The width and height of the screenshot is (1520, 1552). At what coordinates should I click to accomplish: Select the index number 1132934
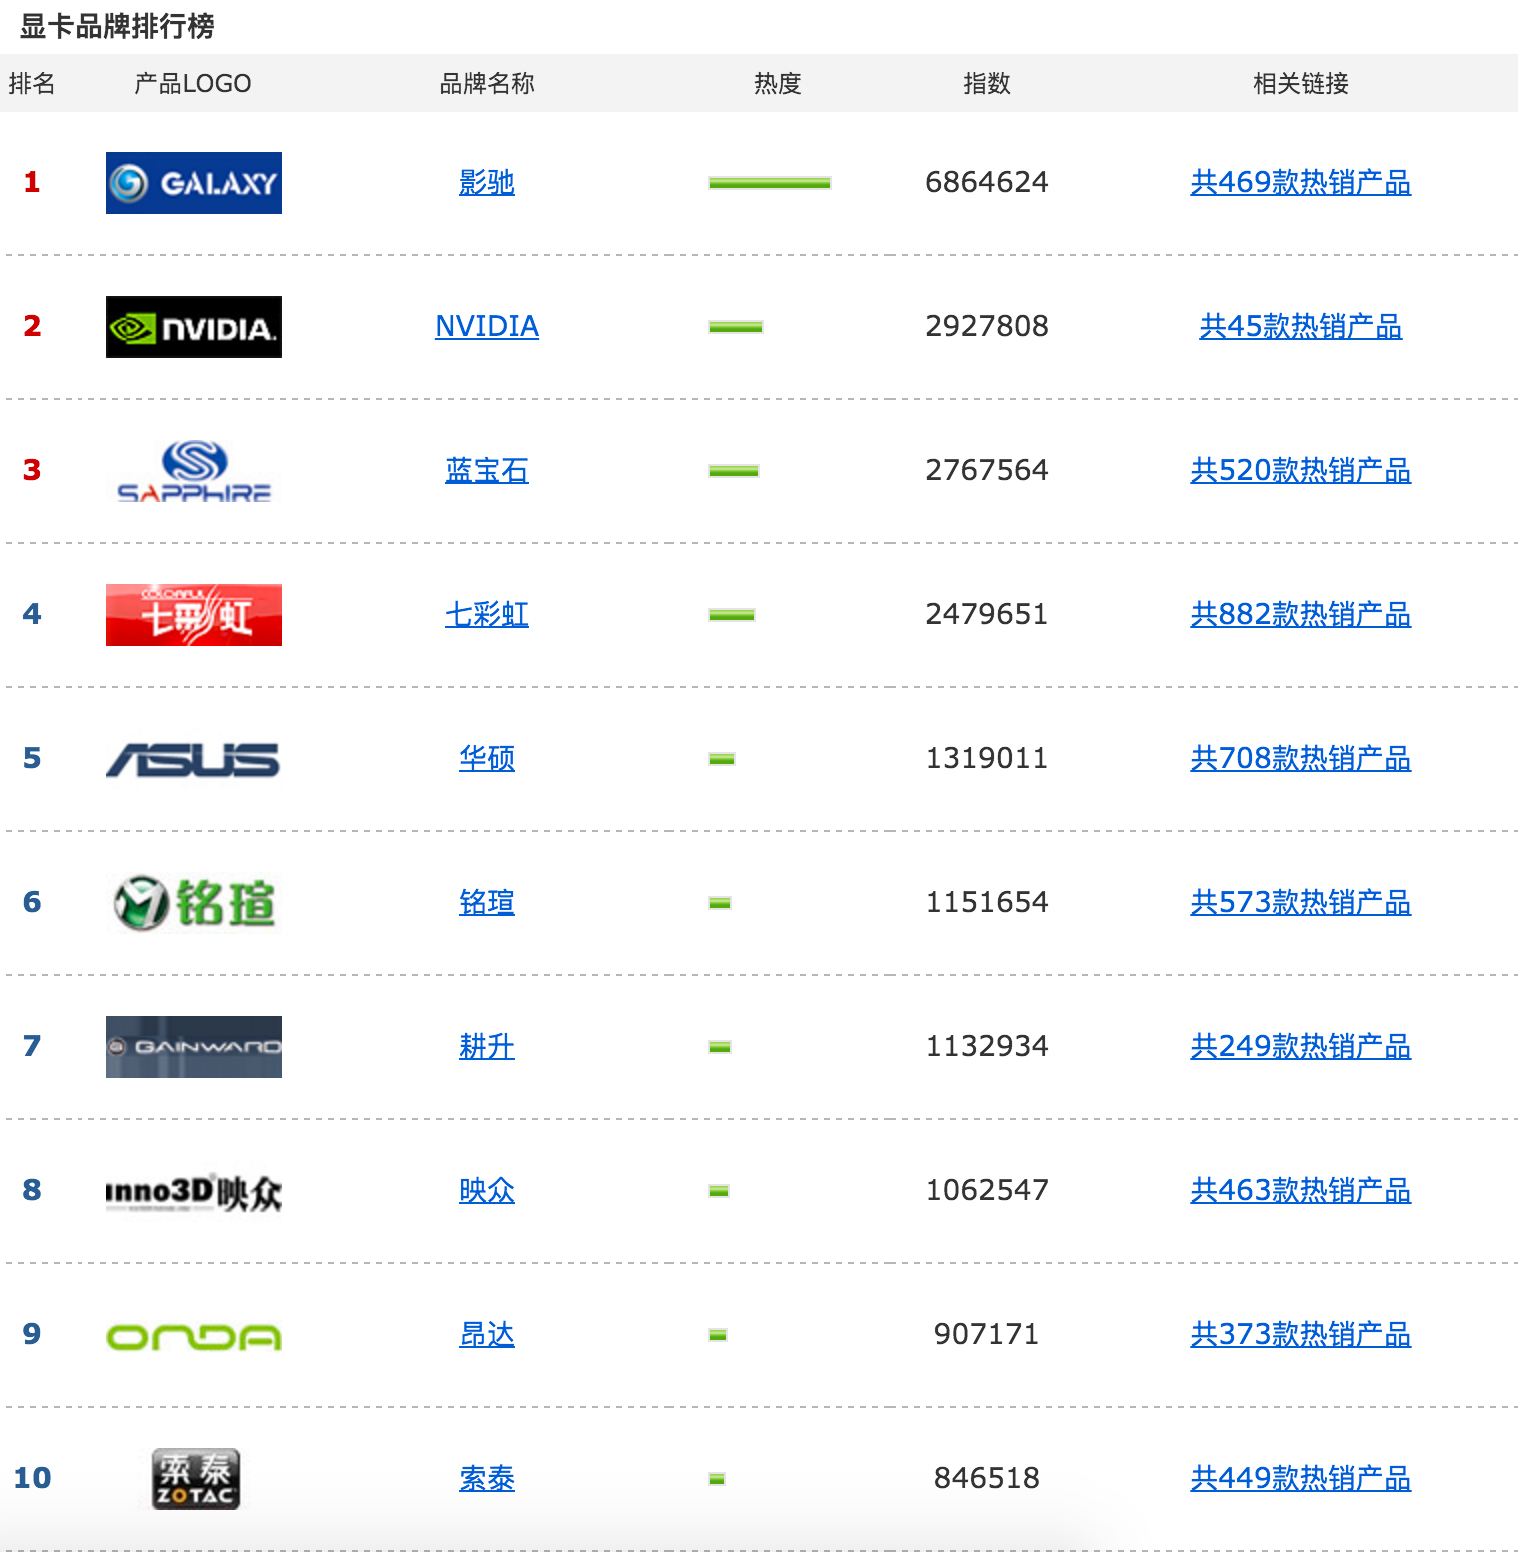[x=987, y=1046]
